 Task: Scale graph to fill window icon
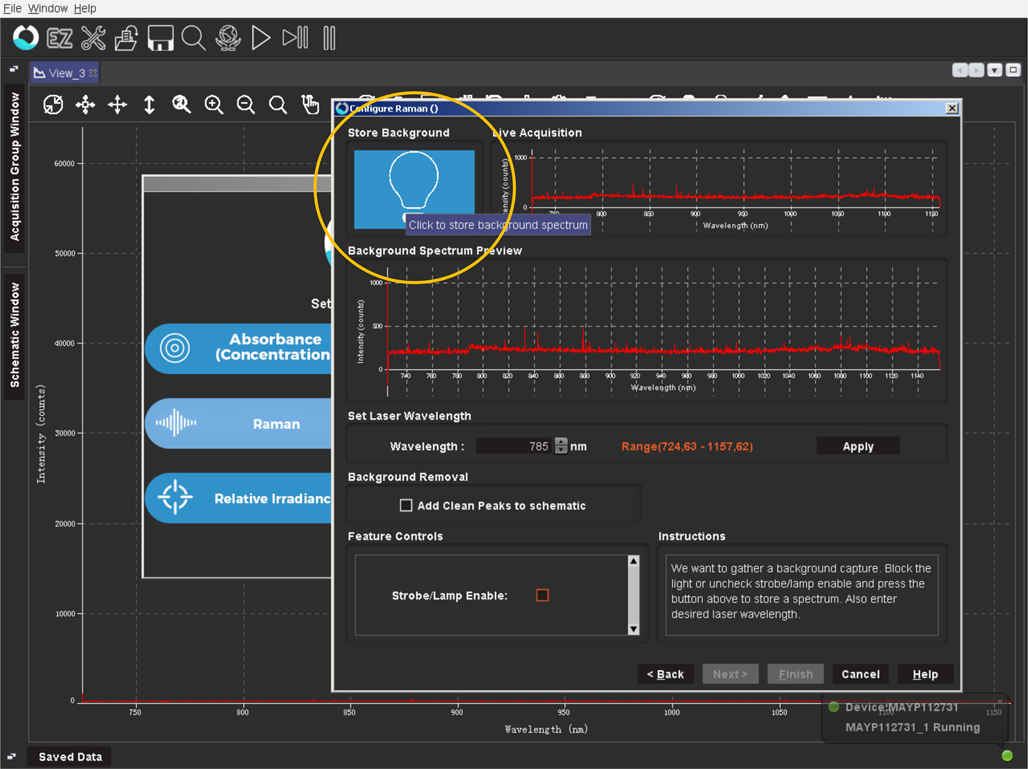click(53, 104)
